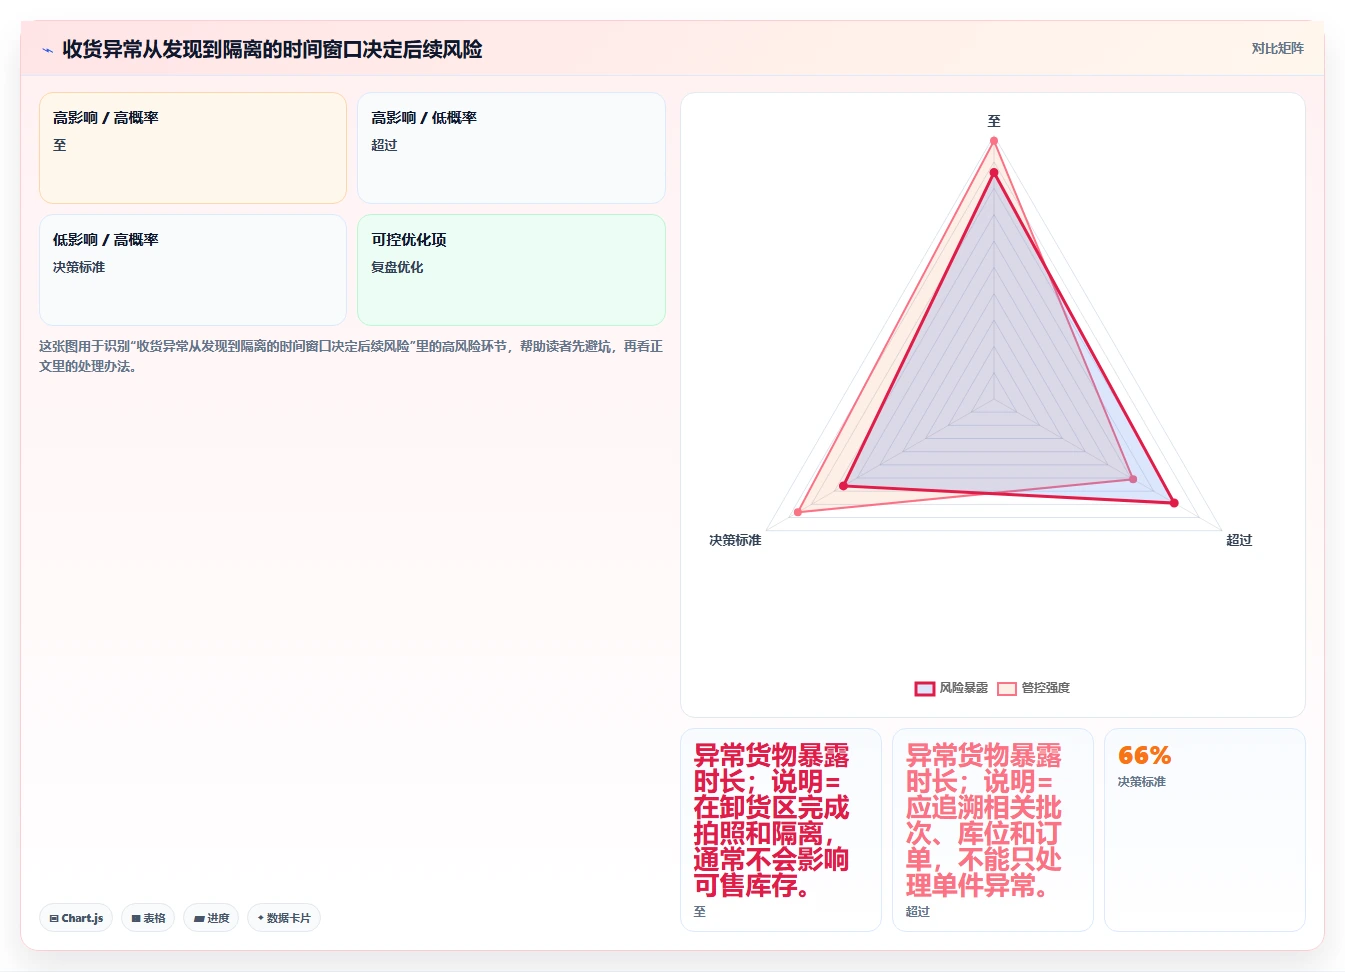
Task: Click the 至 axis label on radar chart
Action: click(x=994, y=121)
